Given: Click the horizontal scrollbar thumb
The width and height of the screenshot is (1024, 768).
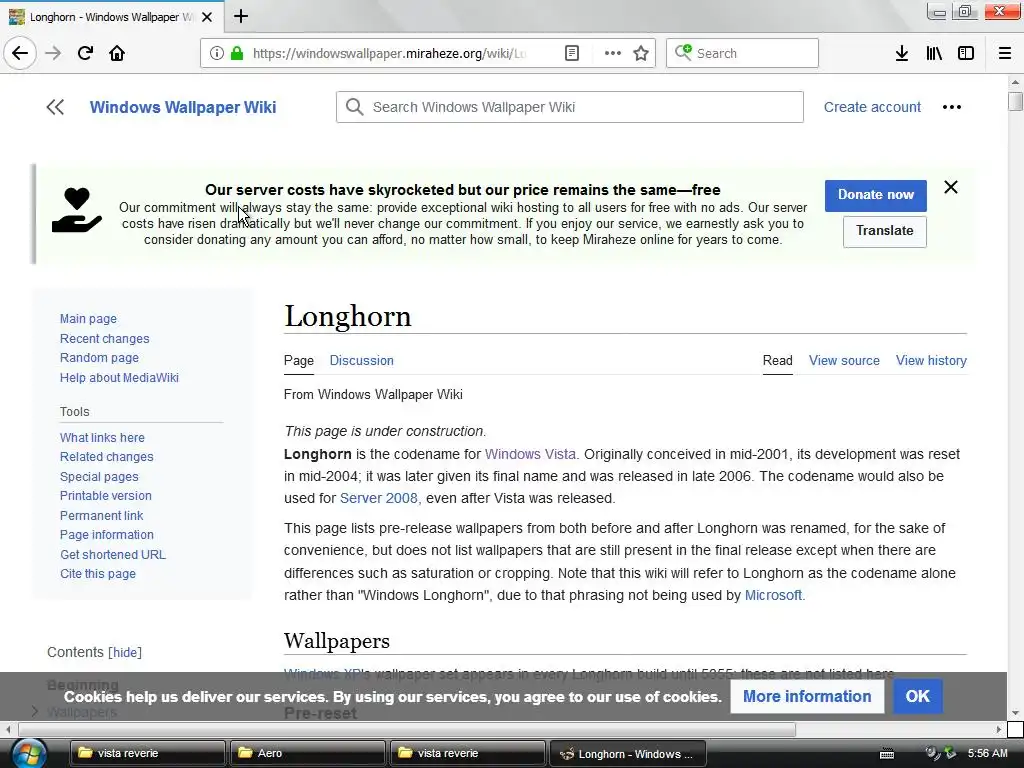Looking at the screenshot, I should (407, 729).
